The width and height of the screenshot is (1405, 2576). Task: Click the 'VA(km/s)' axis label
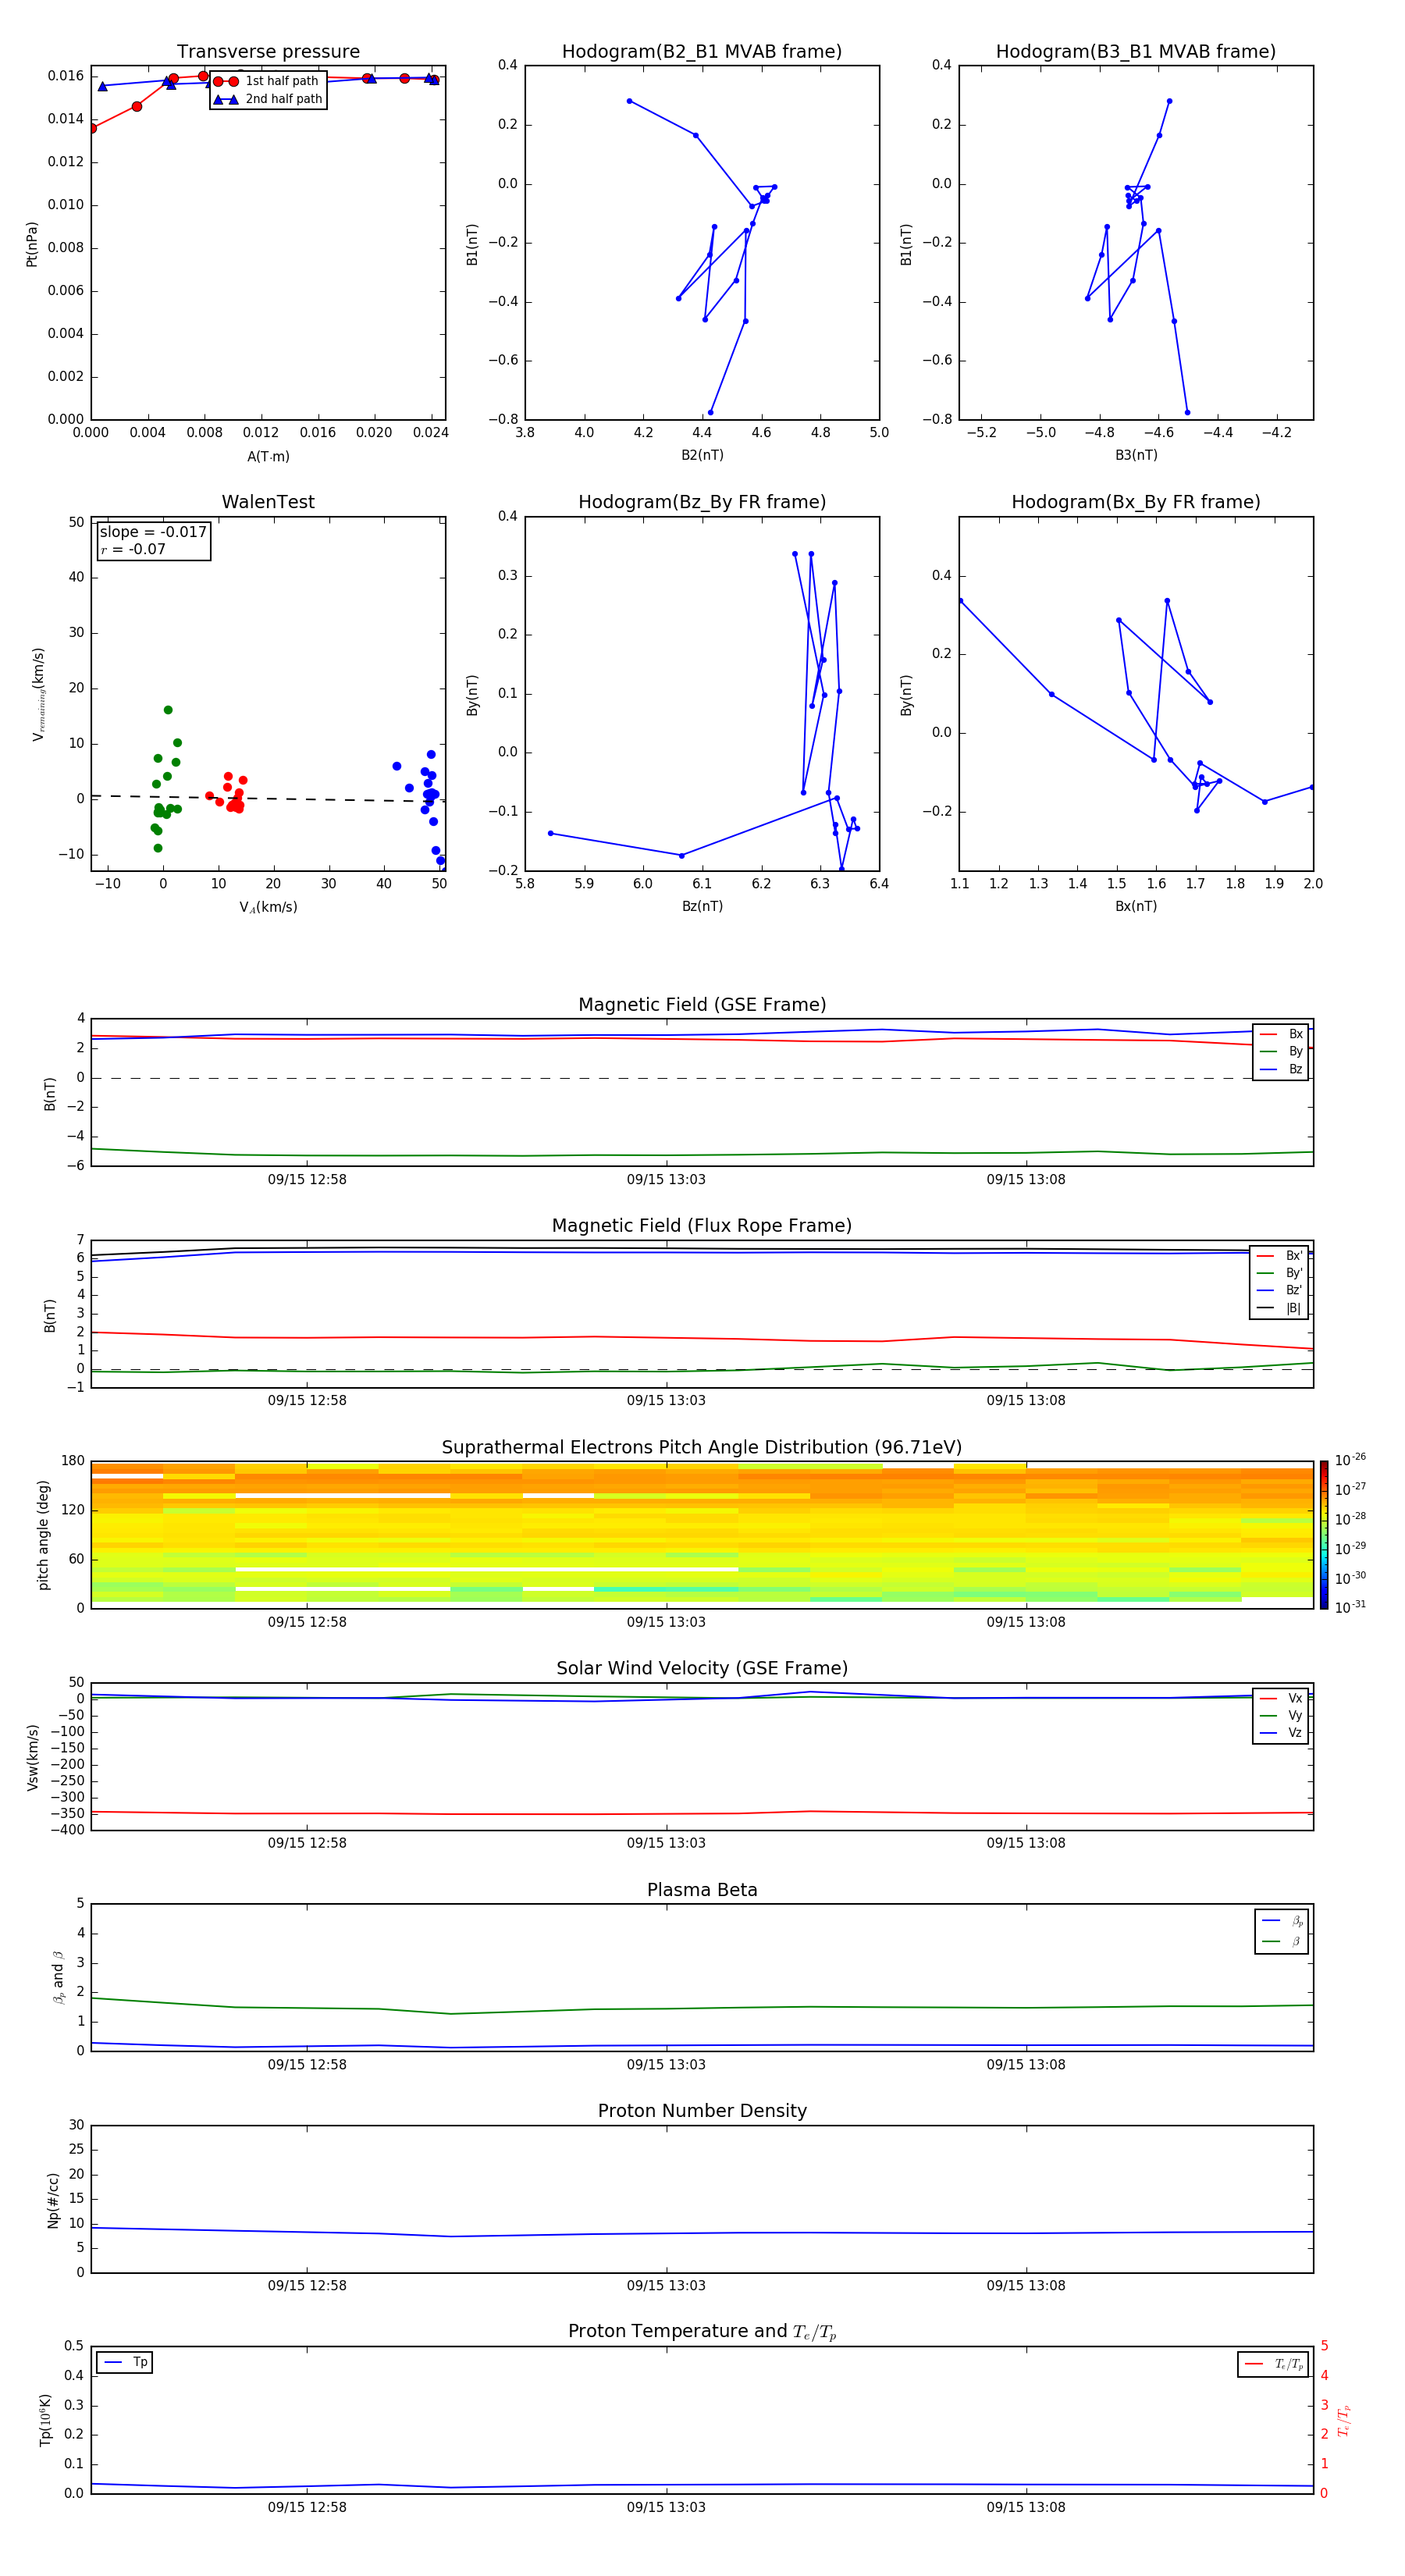(268, 907)
